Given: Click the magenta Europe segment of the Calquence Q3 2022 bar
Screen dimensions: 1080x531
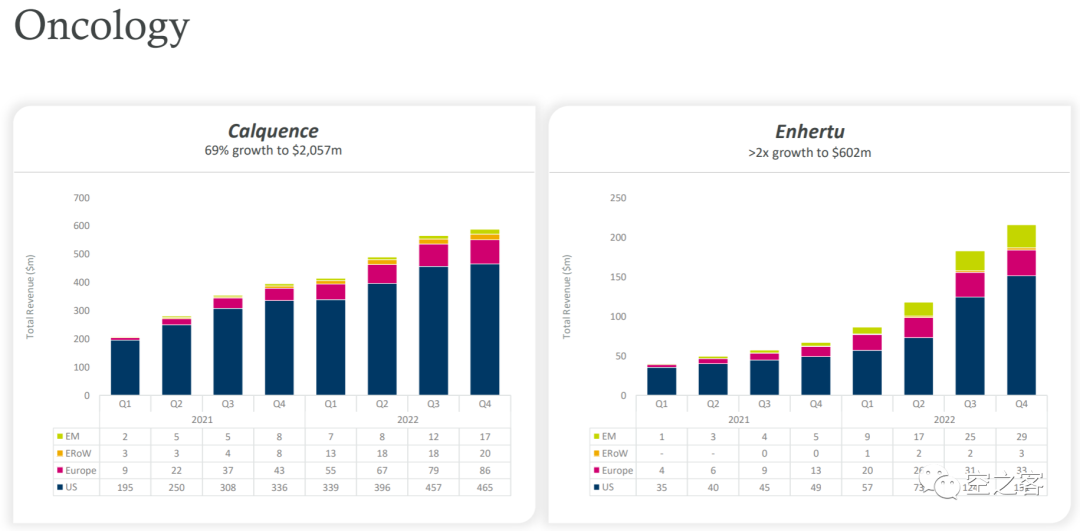Looking at the screenshot, I should (433, 256).
